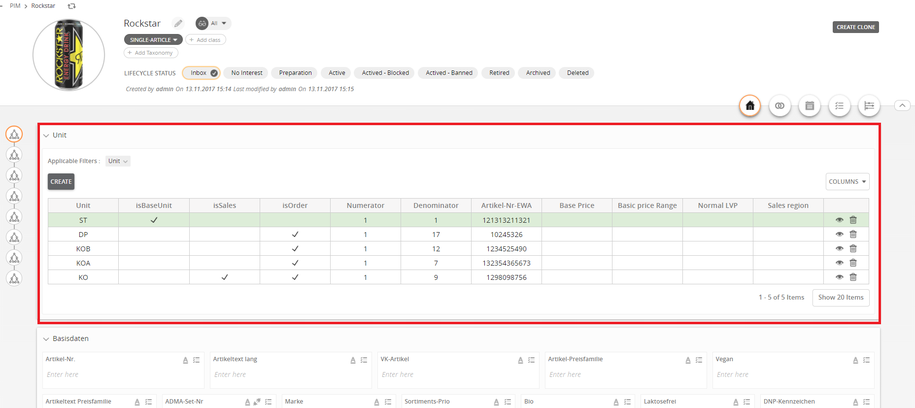Viewport: 915px width, 408px height.
Task: Toggle isSales checkmark for KO row
Action: 225,278
